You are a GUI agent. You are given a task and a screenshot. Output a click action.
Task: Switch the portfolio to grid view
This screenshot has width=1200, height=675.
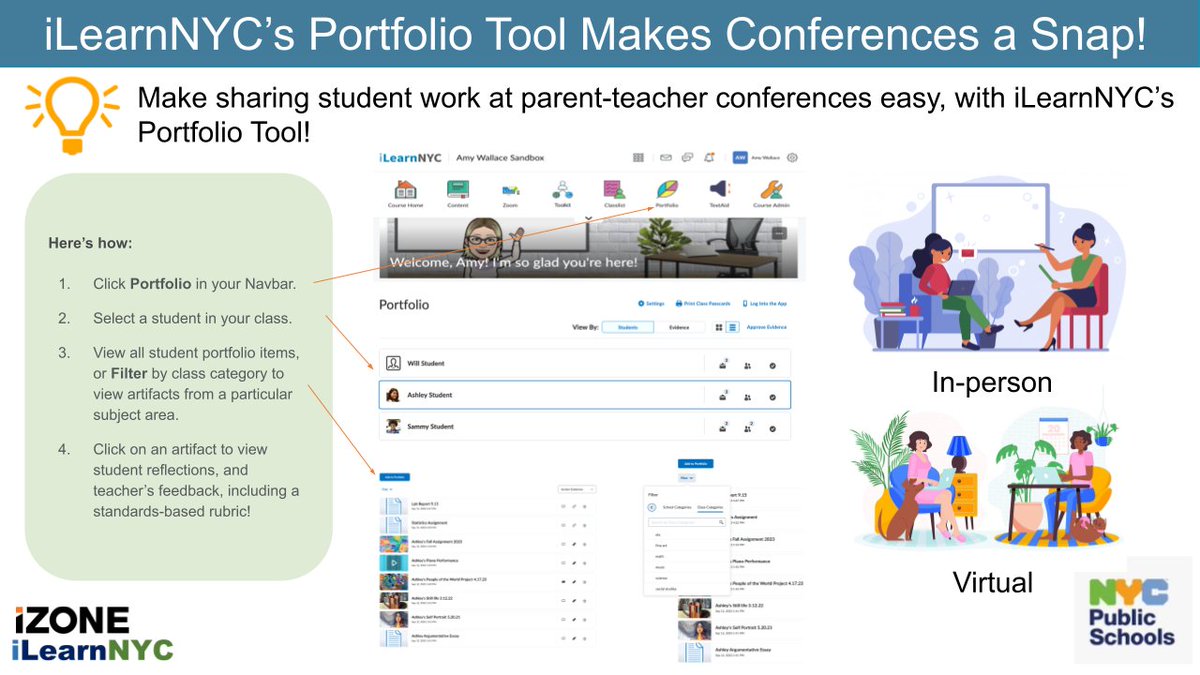[x=718, y=327]
